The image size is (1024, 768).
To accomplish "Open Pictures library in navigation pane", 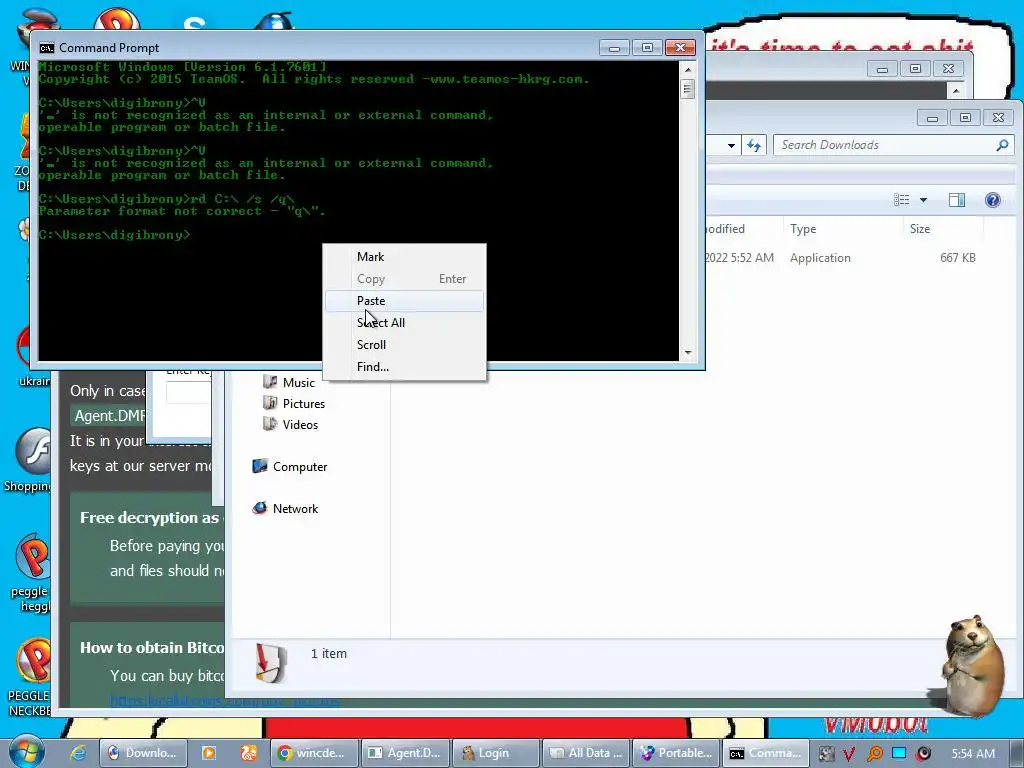I will click(293, 404).
